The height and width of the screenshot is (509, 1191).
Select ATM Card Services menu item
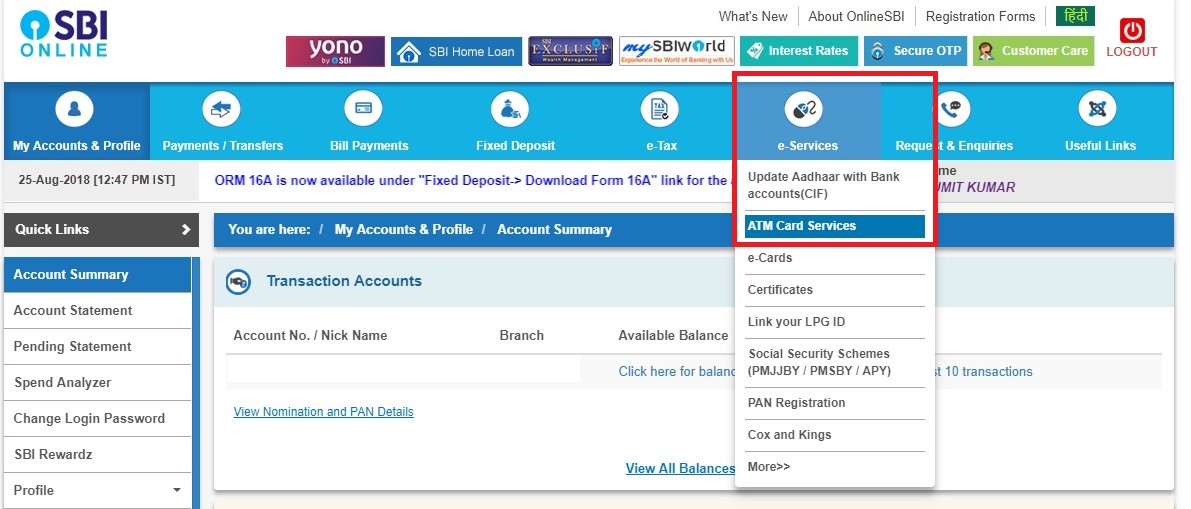(x=835, y=226)
